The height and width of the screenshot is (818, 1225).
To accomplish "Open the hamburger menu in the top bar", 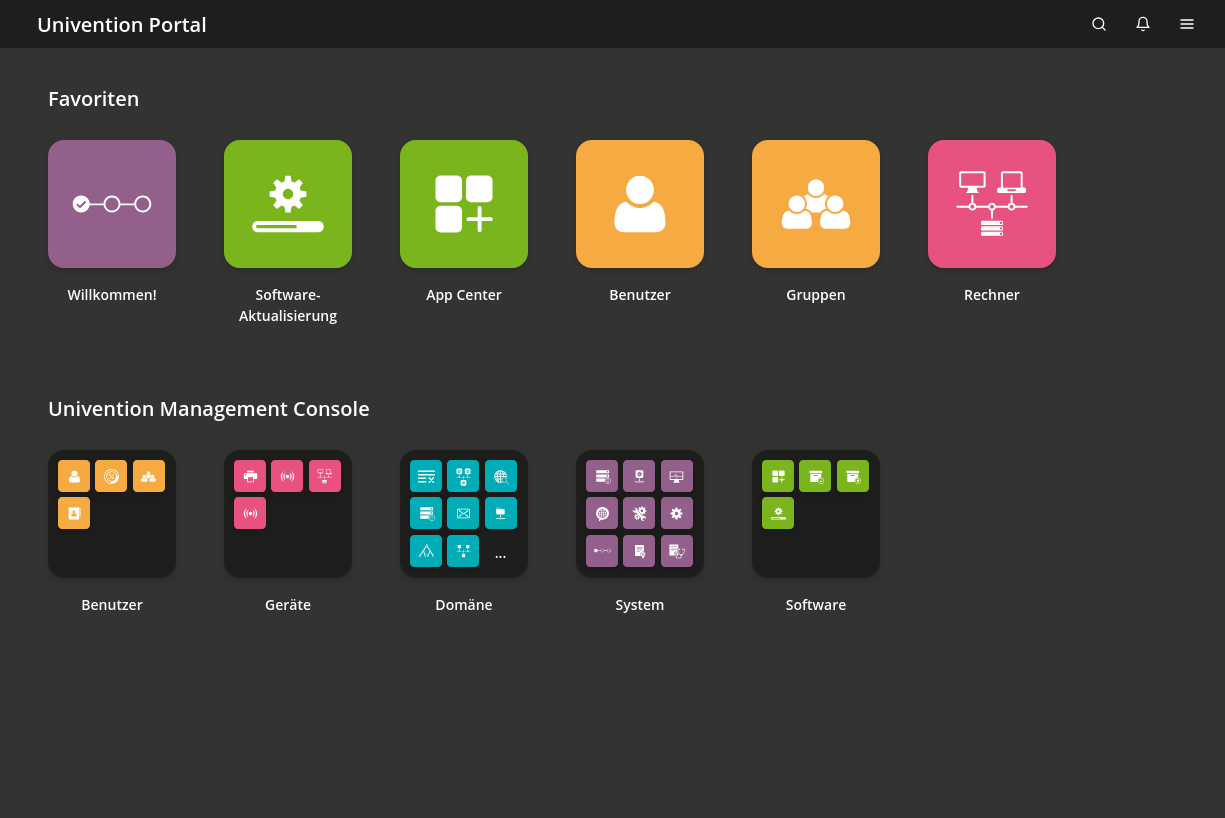I will pos(1187,24).
